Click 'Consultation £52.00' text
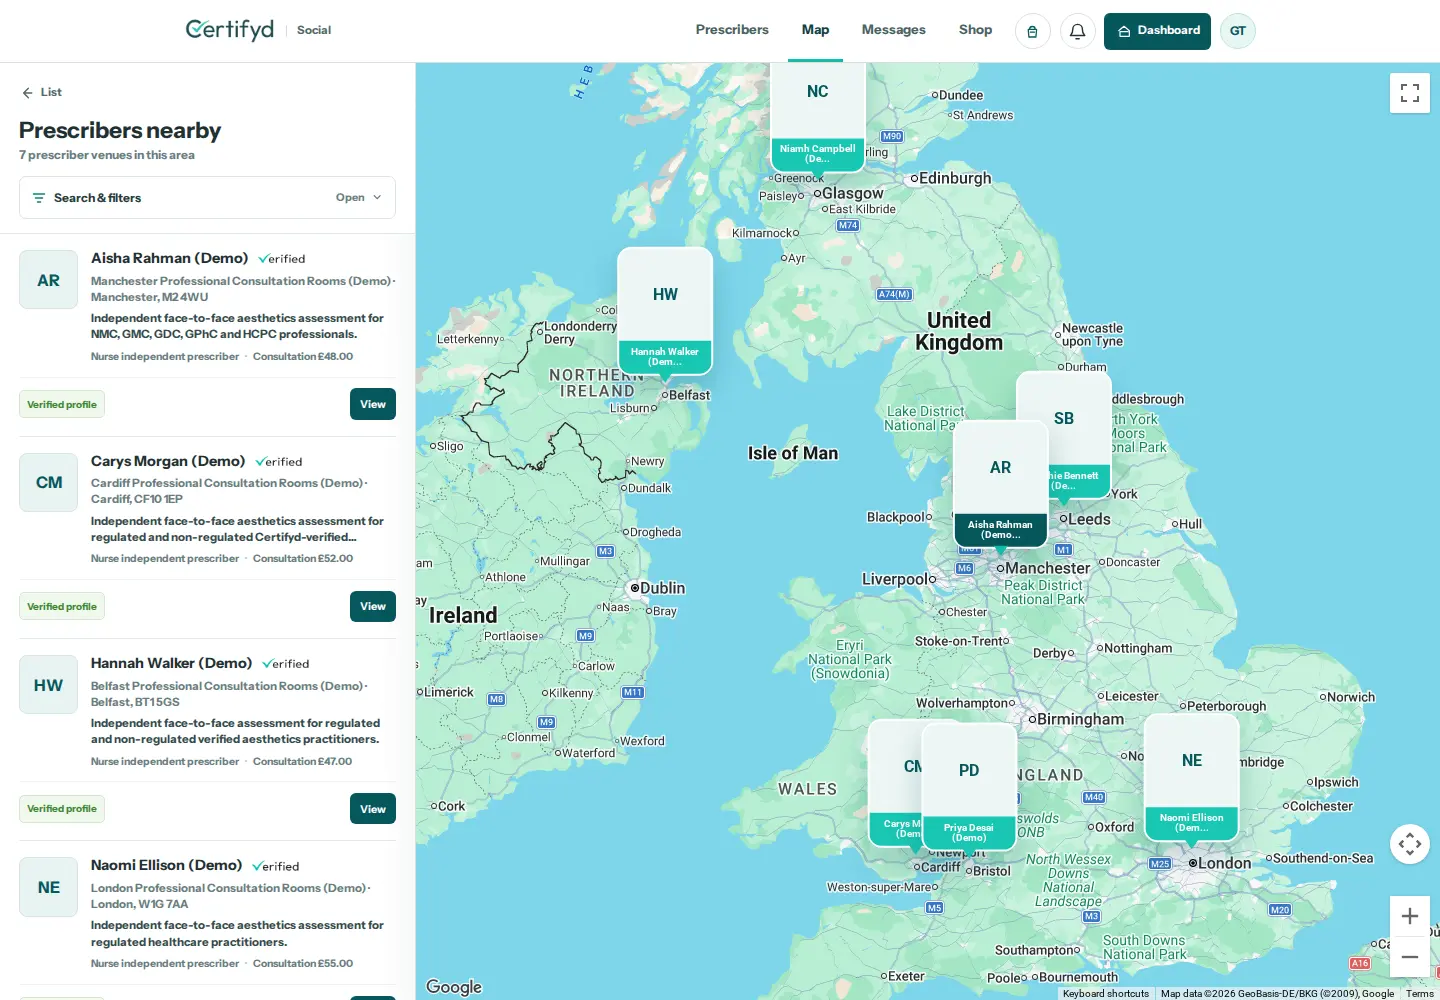Image resolution: width=1440 pixels, height=1000 pixels. (303, 558)
